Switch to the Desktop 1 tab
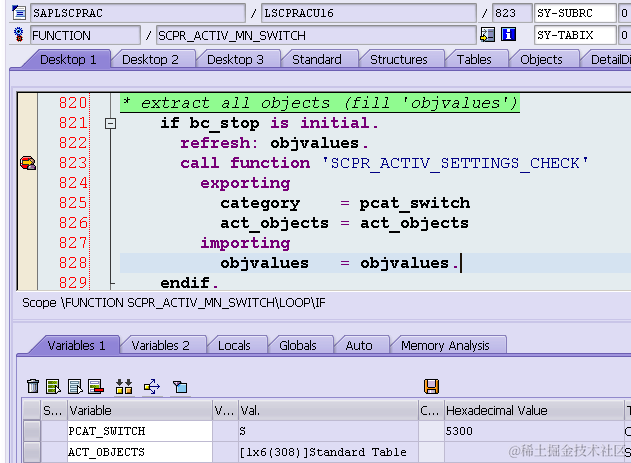The height and width of the screenshot is (463, 631). coord(68,60)
